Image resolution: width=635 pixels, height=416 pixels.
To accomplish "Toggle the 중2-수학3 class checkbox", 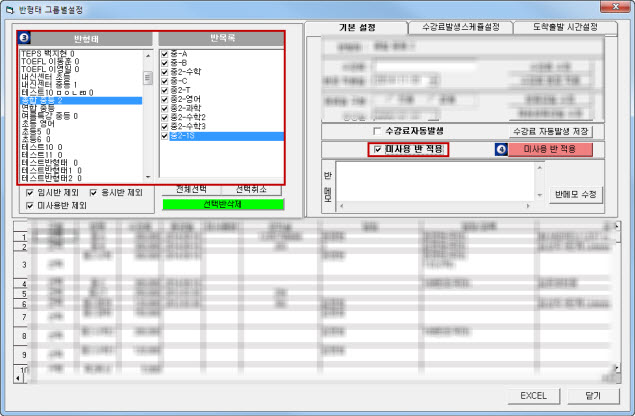I will click(x=164, y=127).
